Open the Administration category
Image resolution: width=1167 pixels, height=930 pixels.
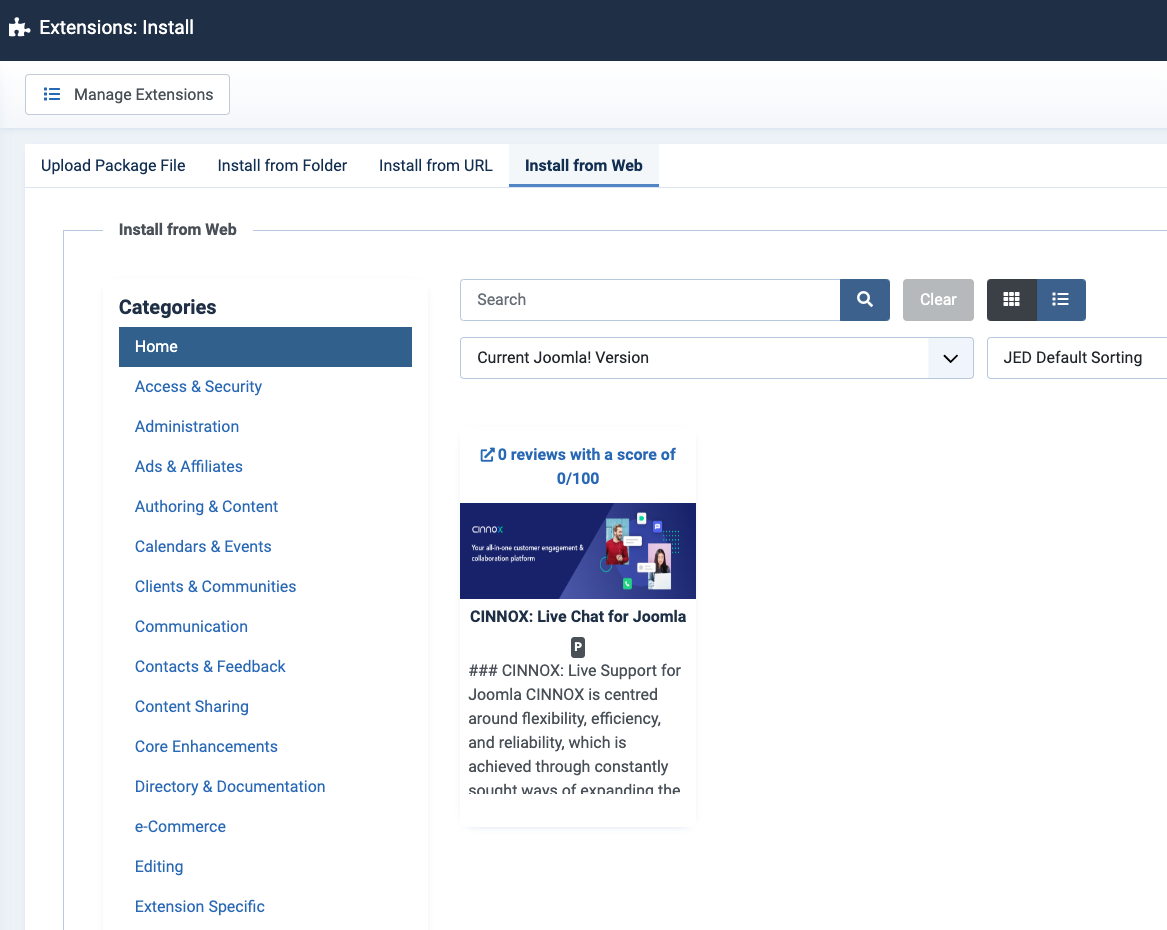[187, 427]
